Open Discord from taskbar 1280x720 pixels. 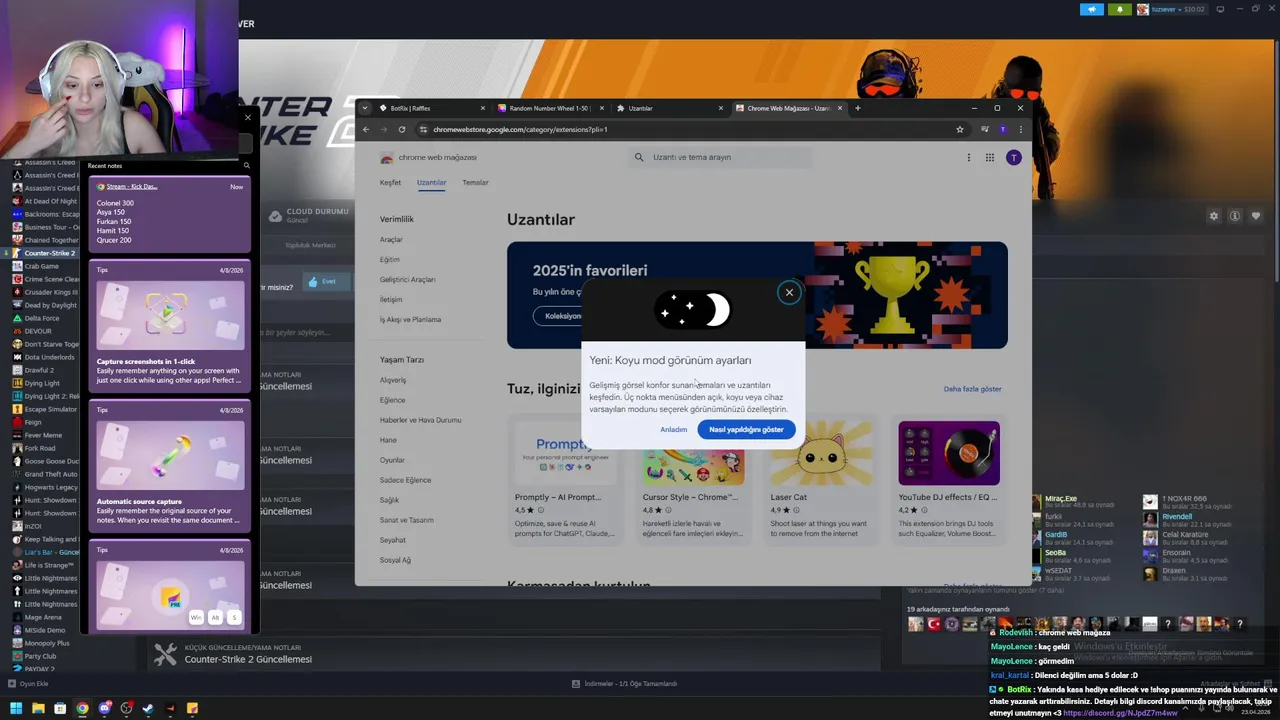[104, 708]
